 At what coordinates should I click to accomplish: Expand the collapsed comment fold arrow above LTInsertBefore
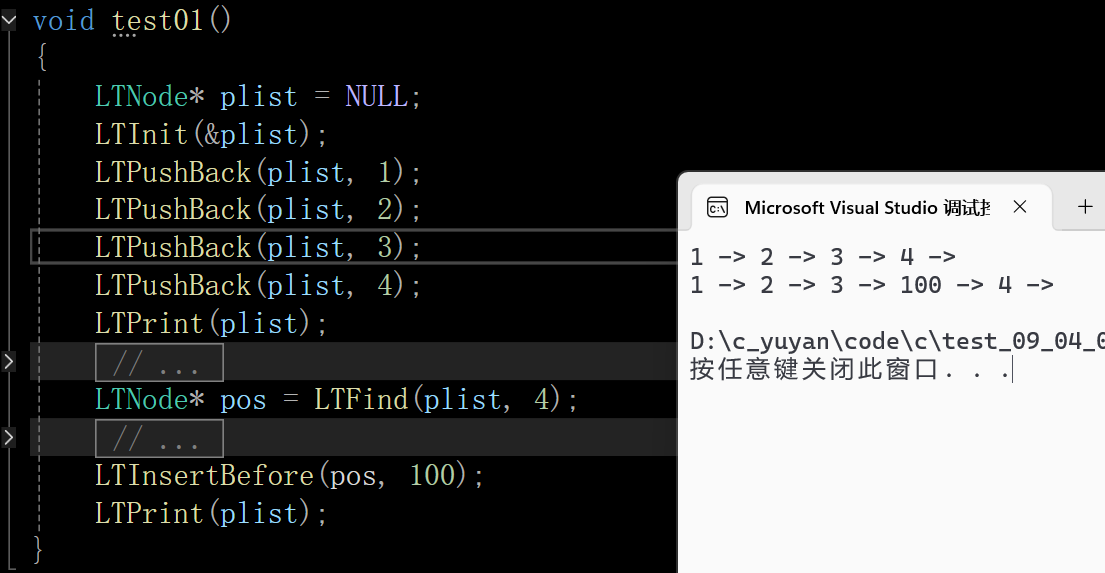8,438
